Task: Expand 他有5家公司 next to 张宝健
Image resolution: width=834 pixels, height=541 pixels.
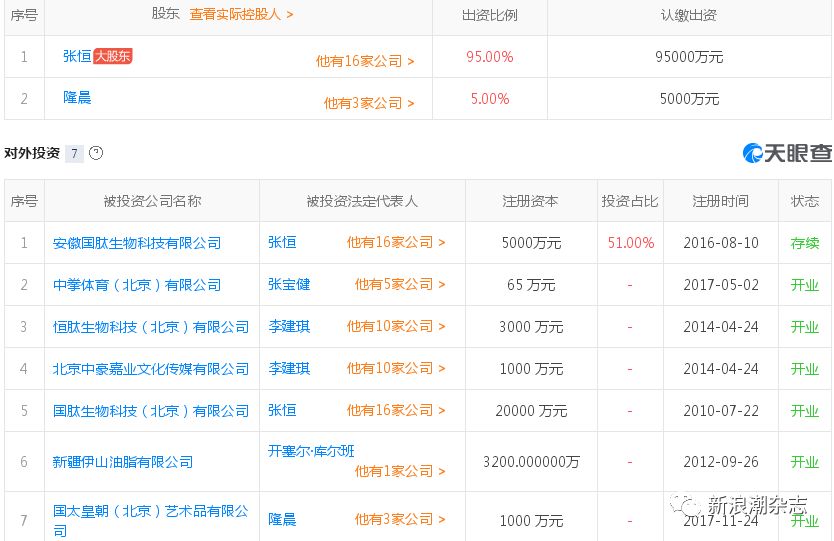Action: 399,285
